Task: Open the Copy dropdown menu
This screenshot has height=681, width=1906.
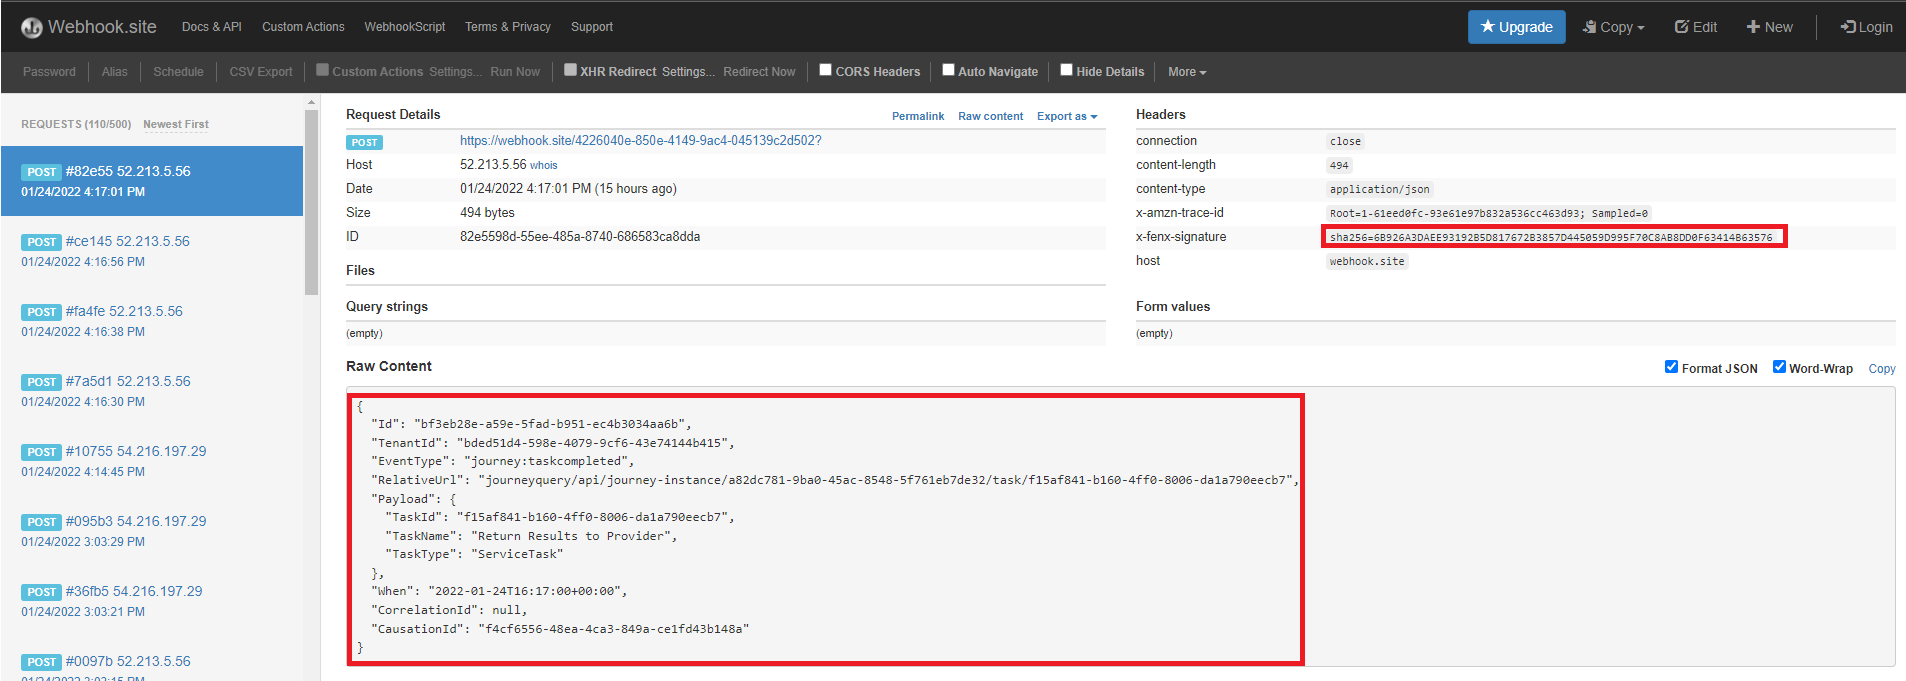Action: click(1613, 27)
